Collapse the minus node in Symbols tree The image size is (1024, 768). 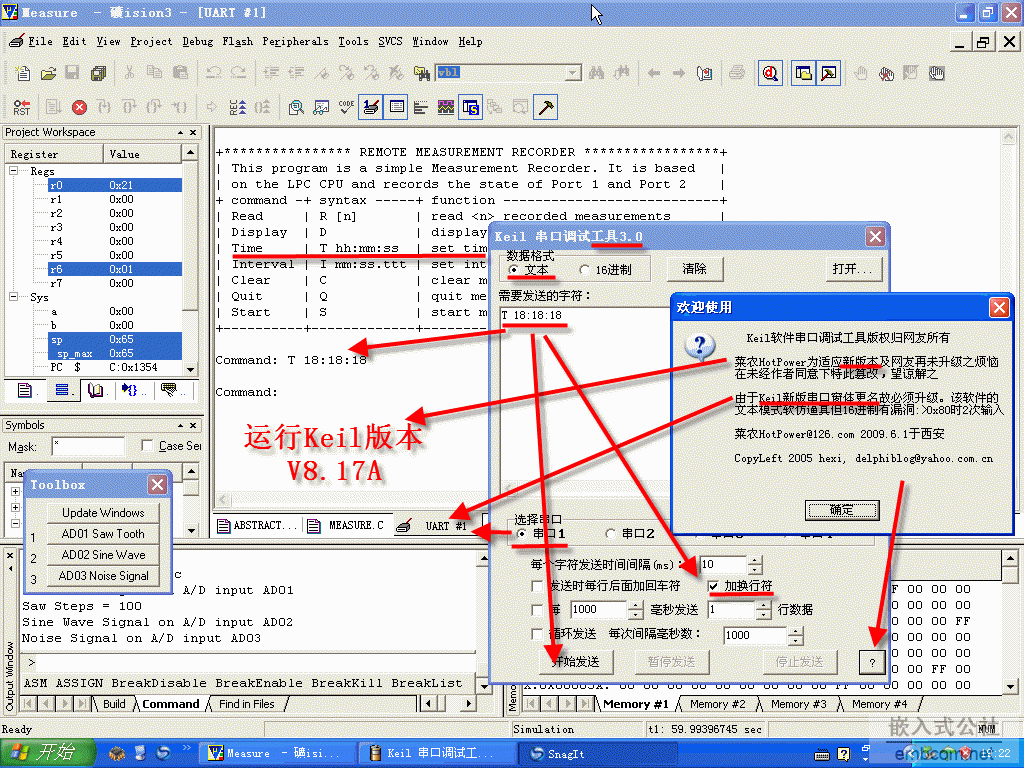click(x=15, y=523)
